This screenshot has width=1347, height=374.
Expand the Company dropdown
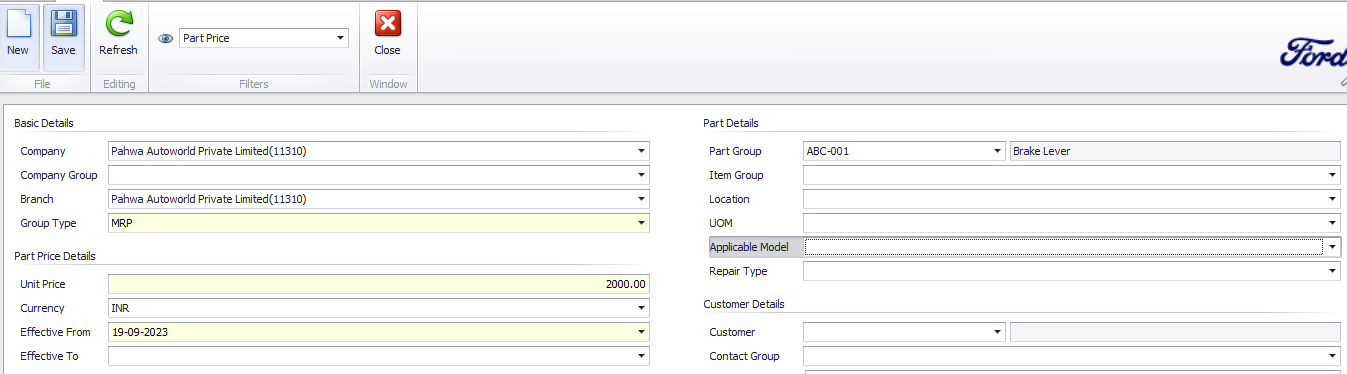(640, 151)
